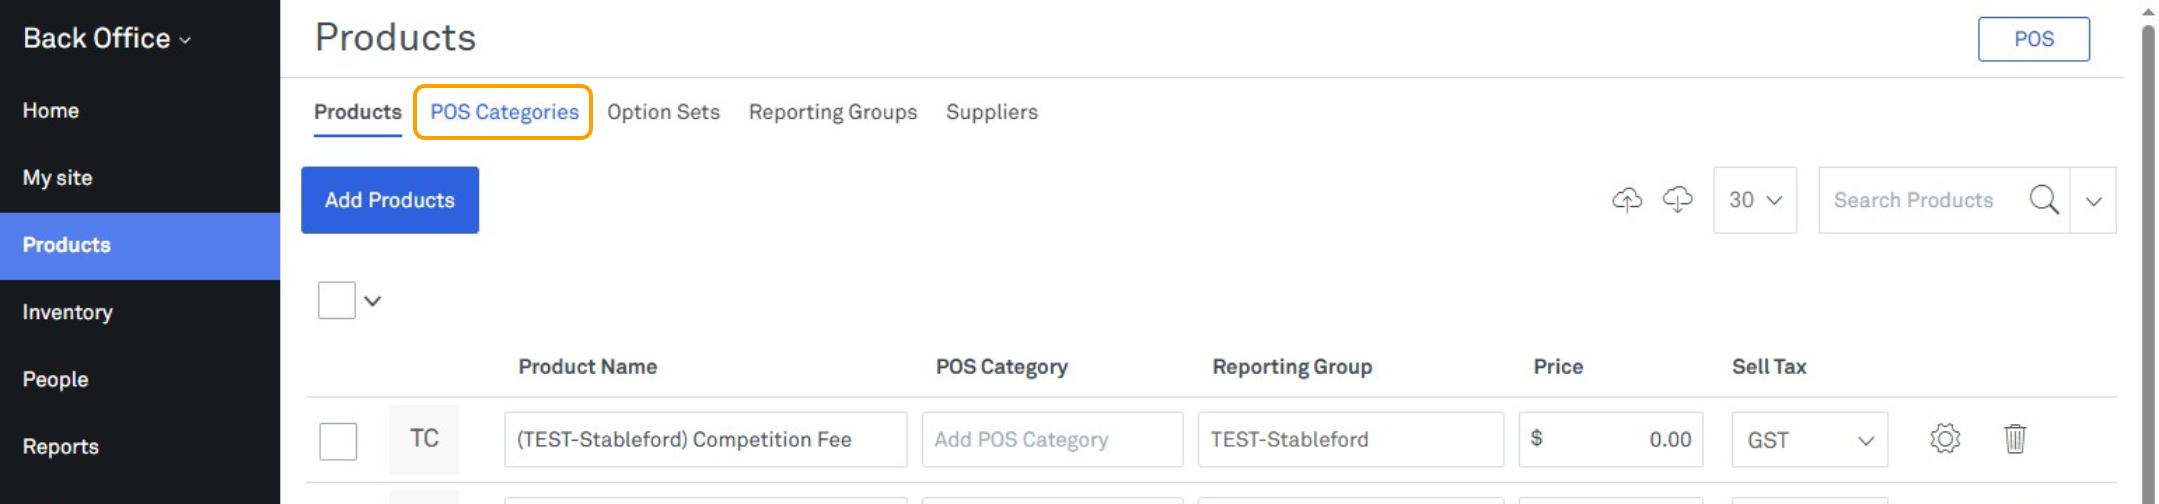
Task: Click the search magnifier icon
Action: click(2043, 200)
